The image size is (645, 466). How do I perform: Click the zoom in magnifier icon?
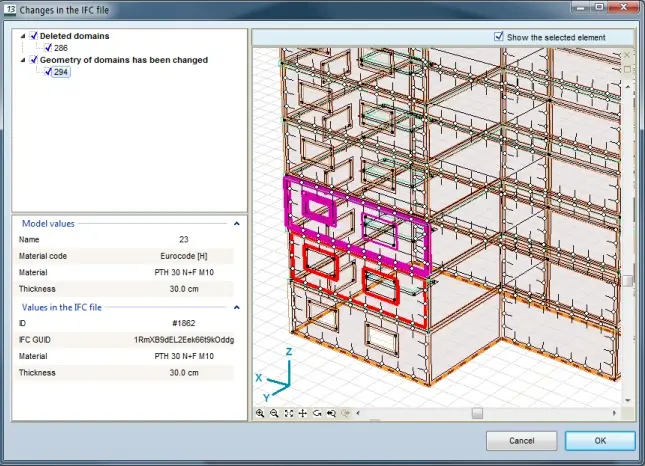260,412
